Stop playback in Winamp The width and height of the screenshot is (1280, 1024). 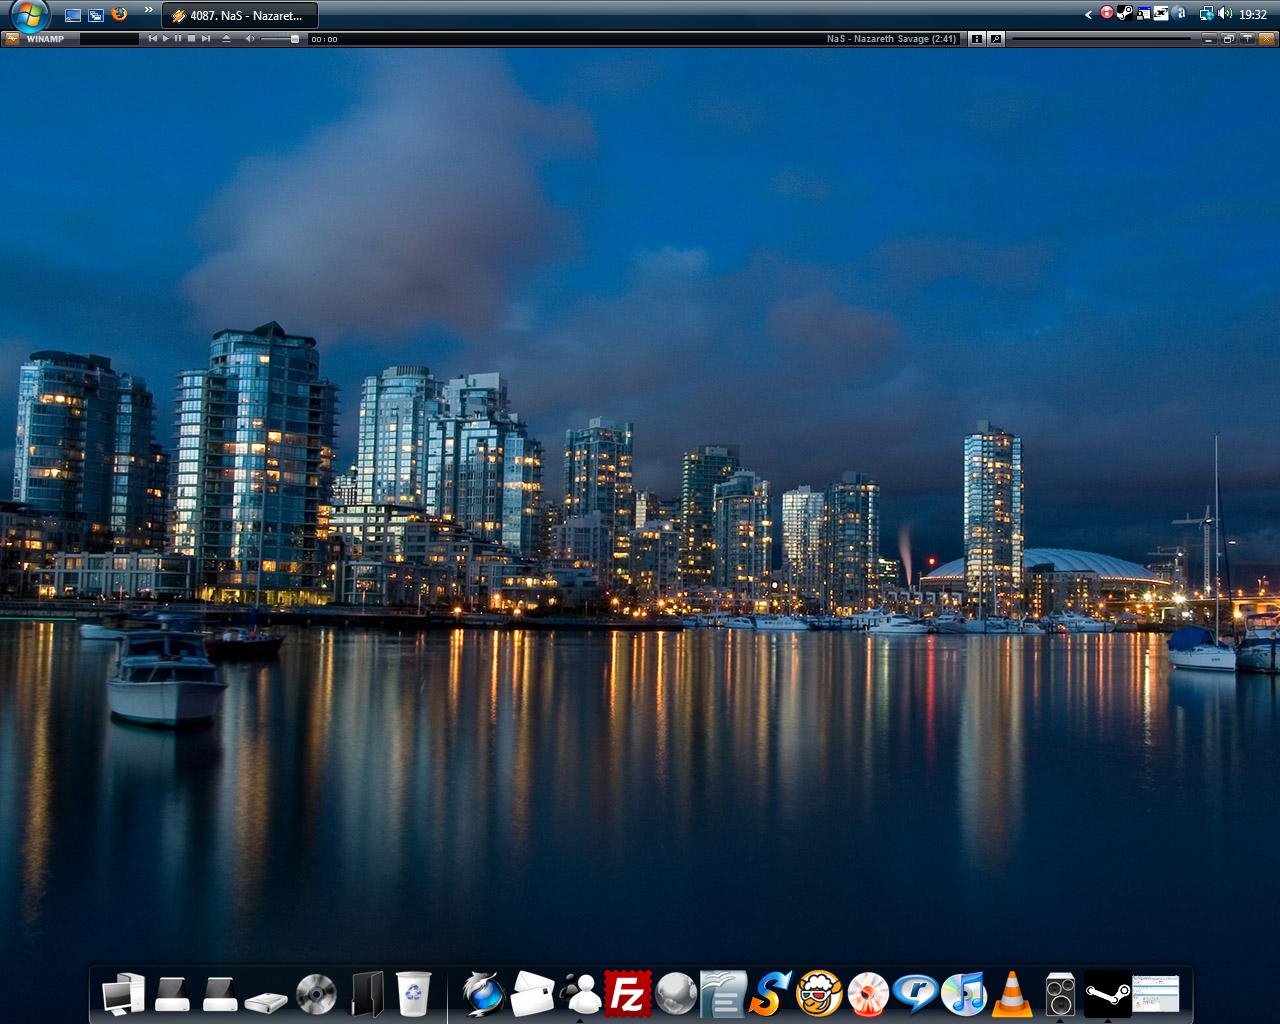click(192, 39)
